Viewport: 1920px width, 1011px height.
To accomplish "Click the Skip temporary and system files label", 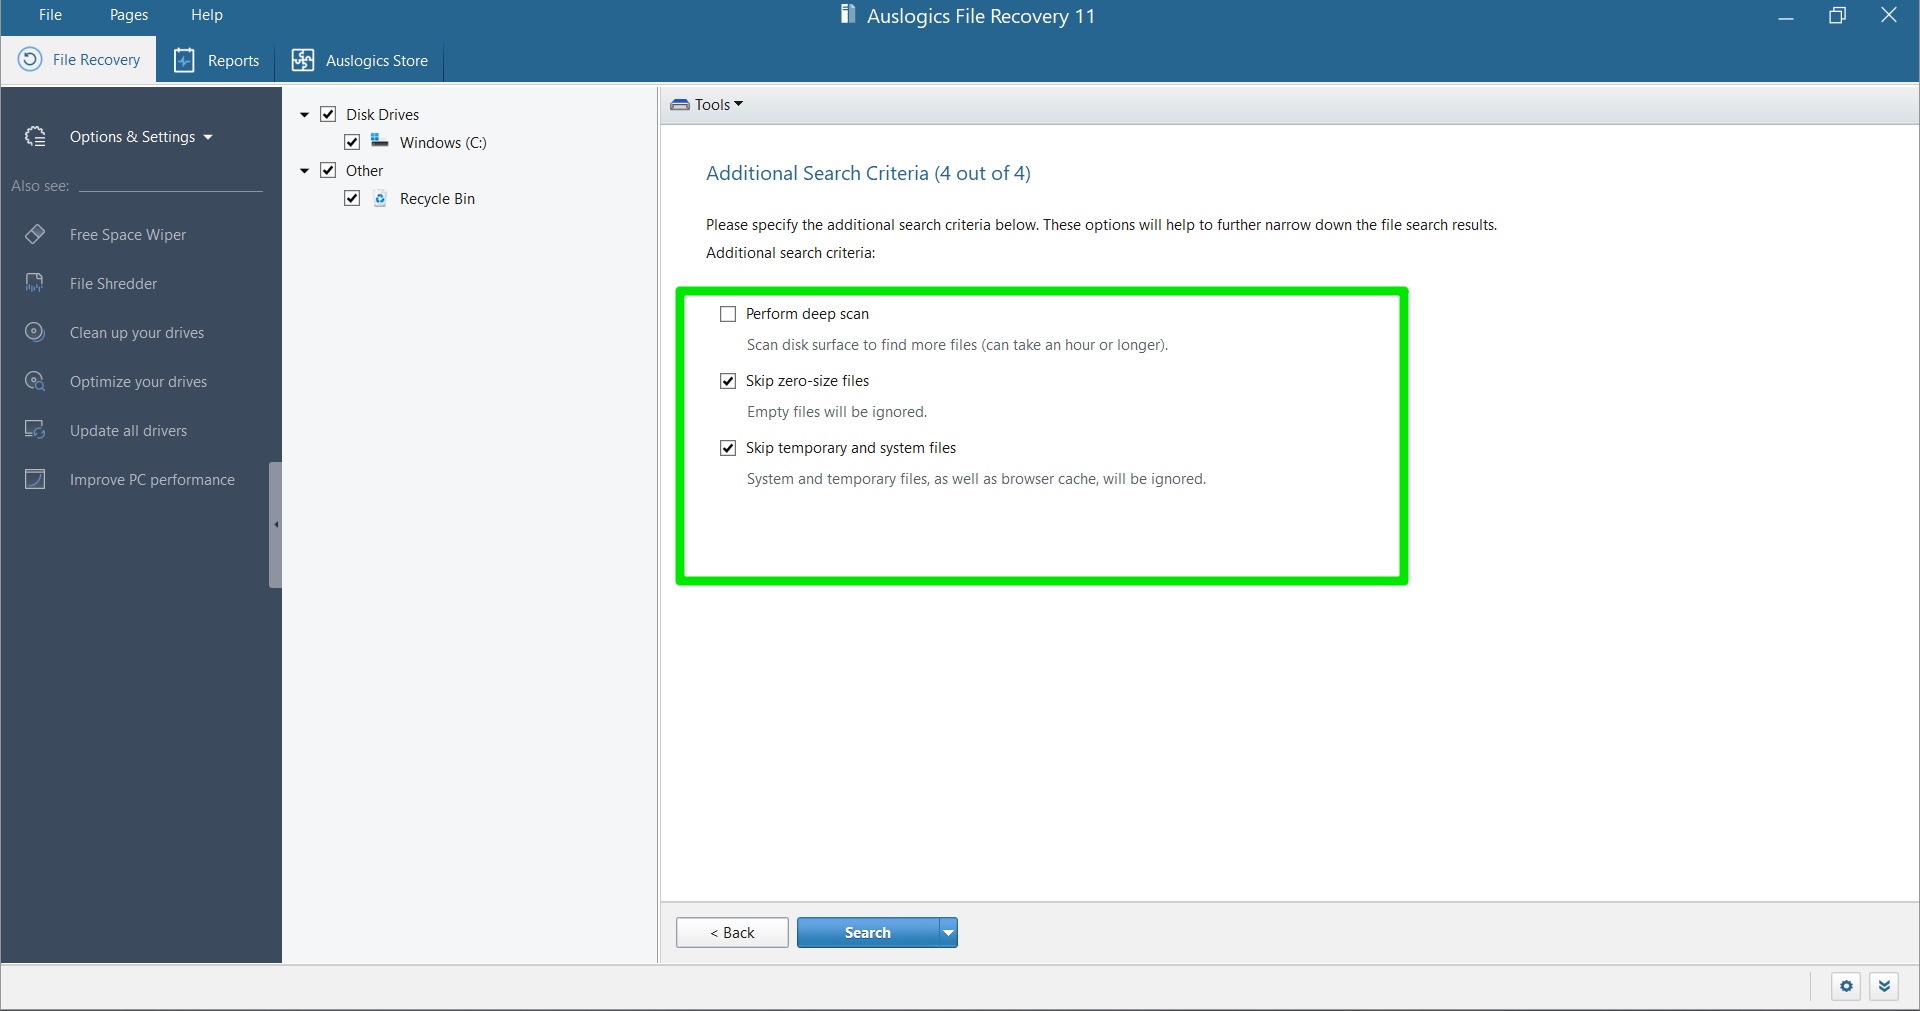I will (x=851, y=448).
